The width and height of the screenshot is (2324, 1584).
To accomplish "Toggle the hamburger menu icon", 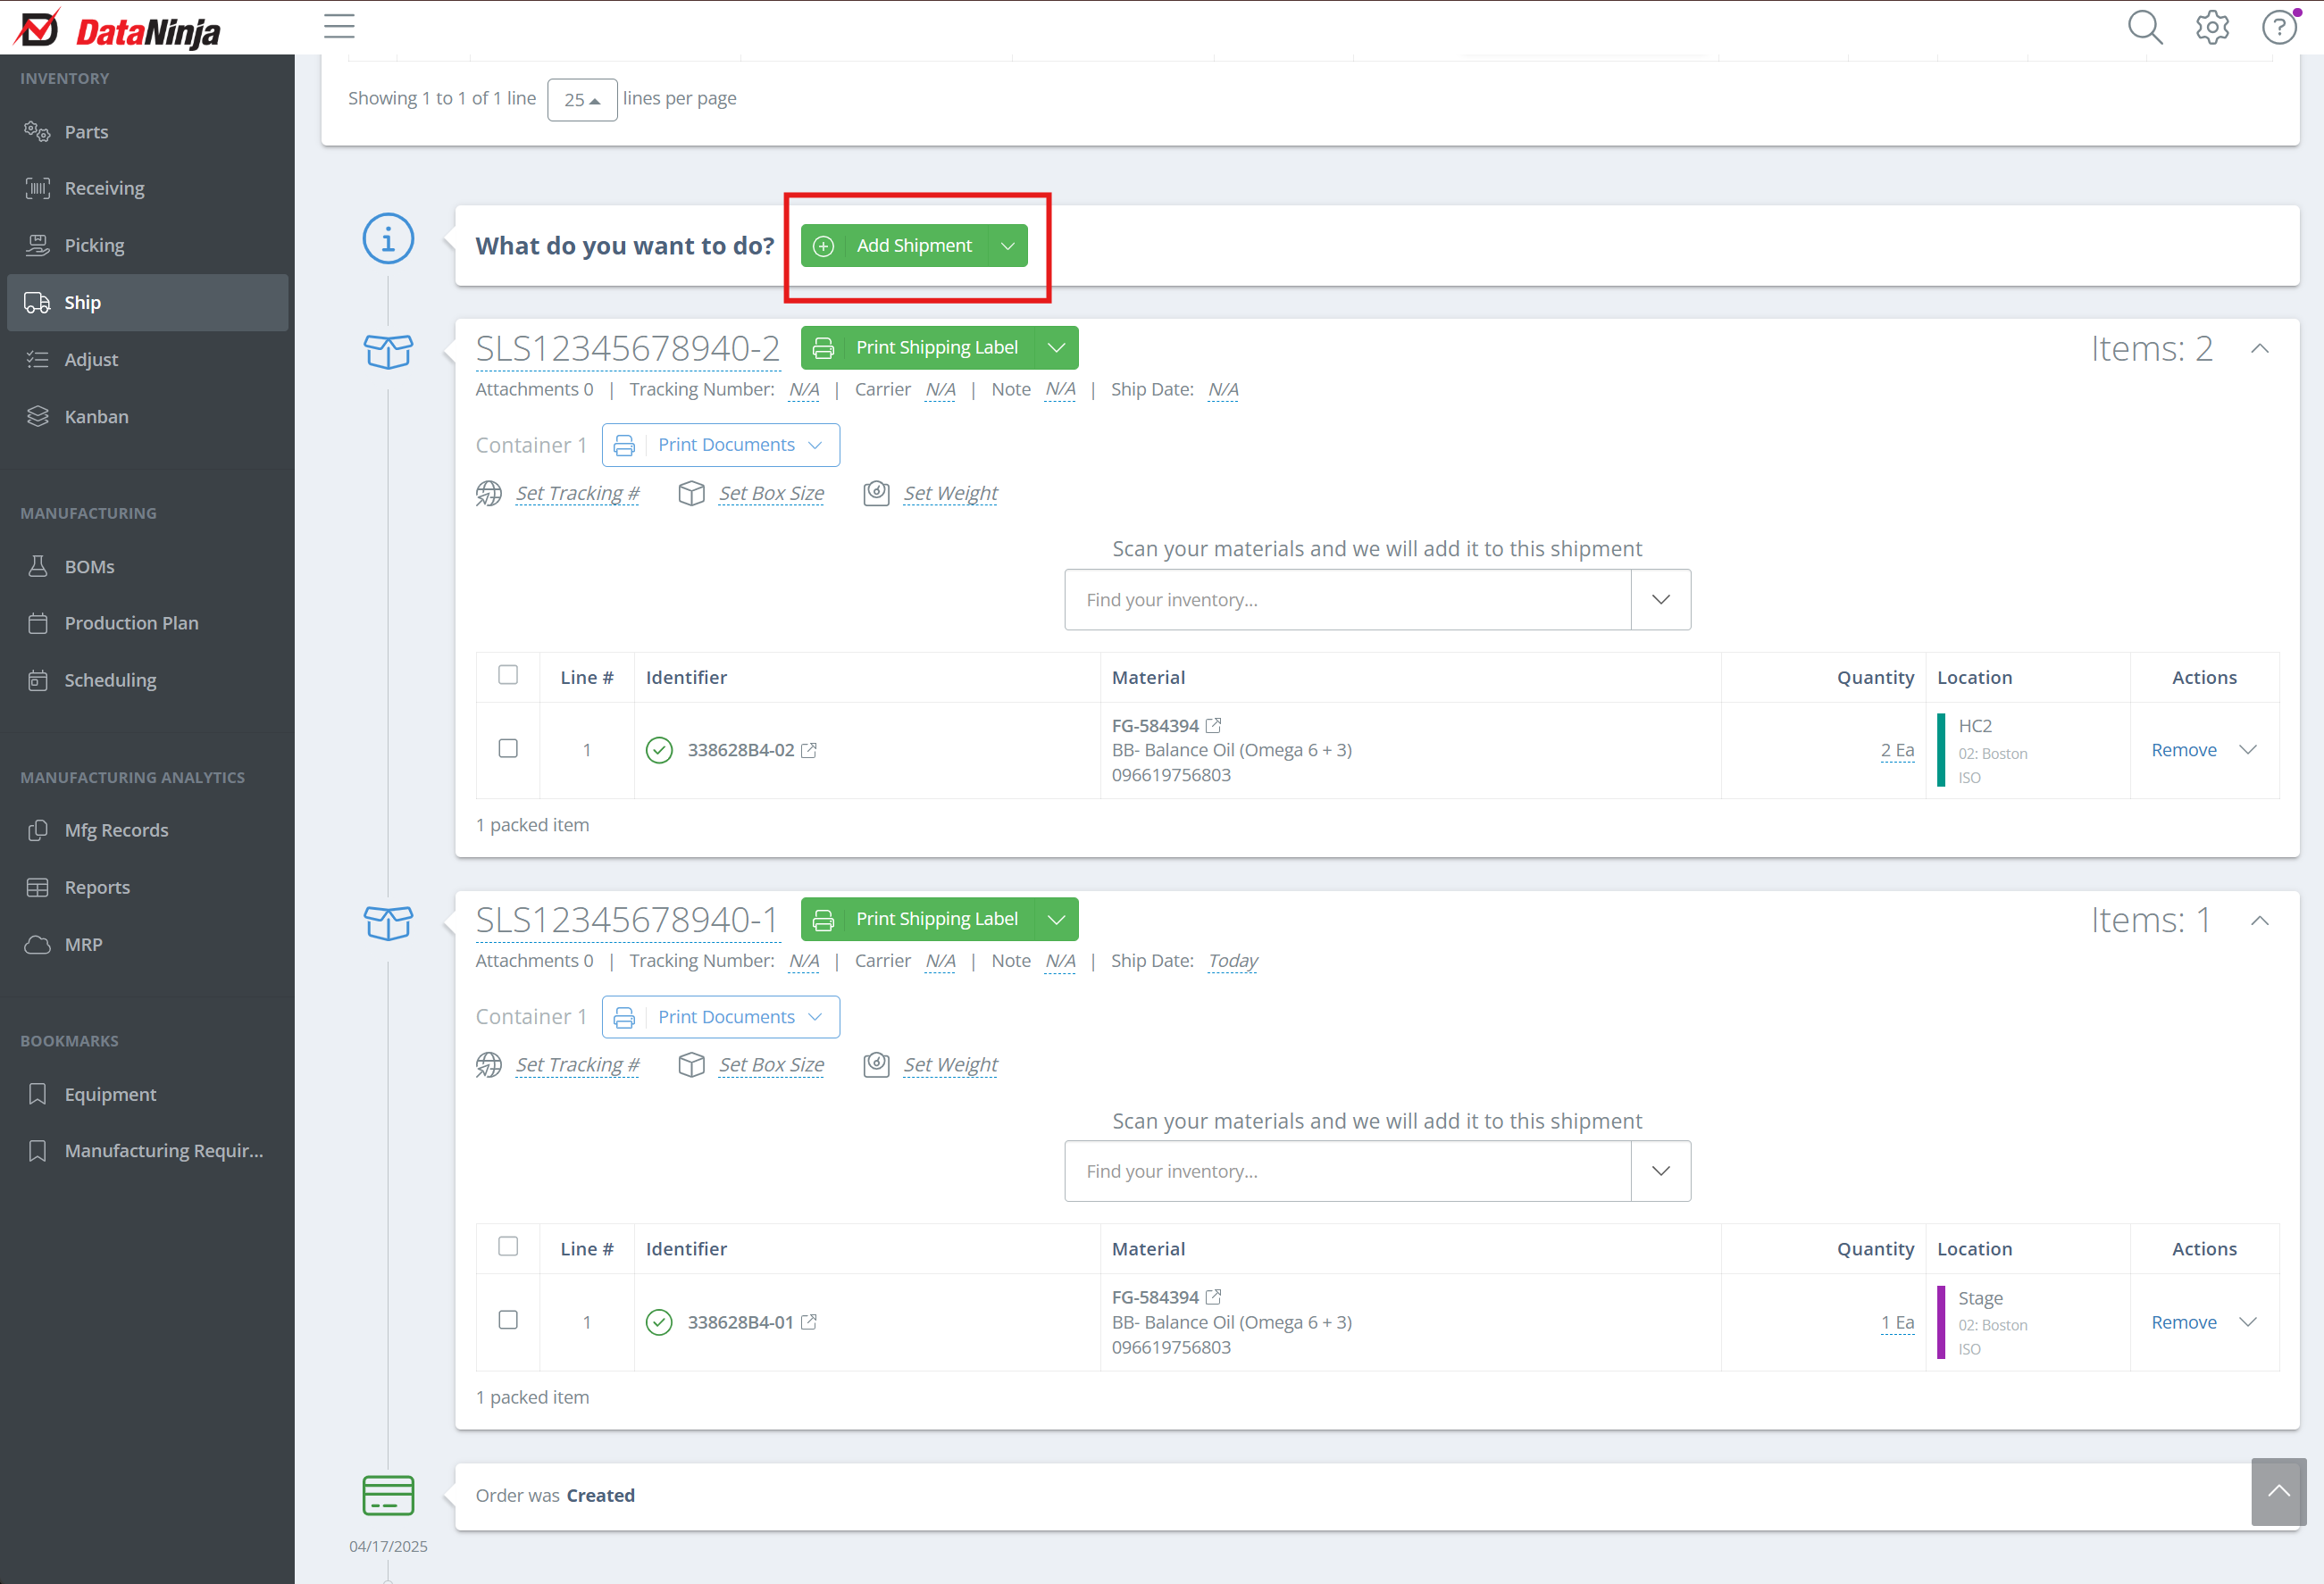I will click(339, 27).
